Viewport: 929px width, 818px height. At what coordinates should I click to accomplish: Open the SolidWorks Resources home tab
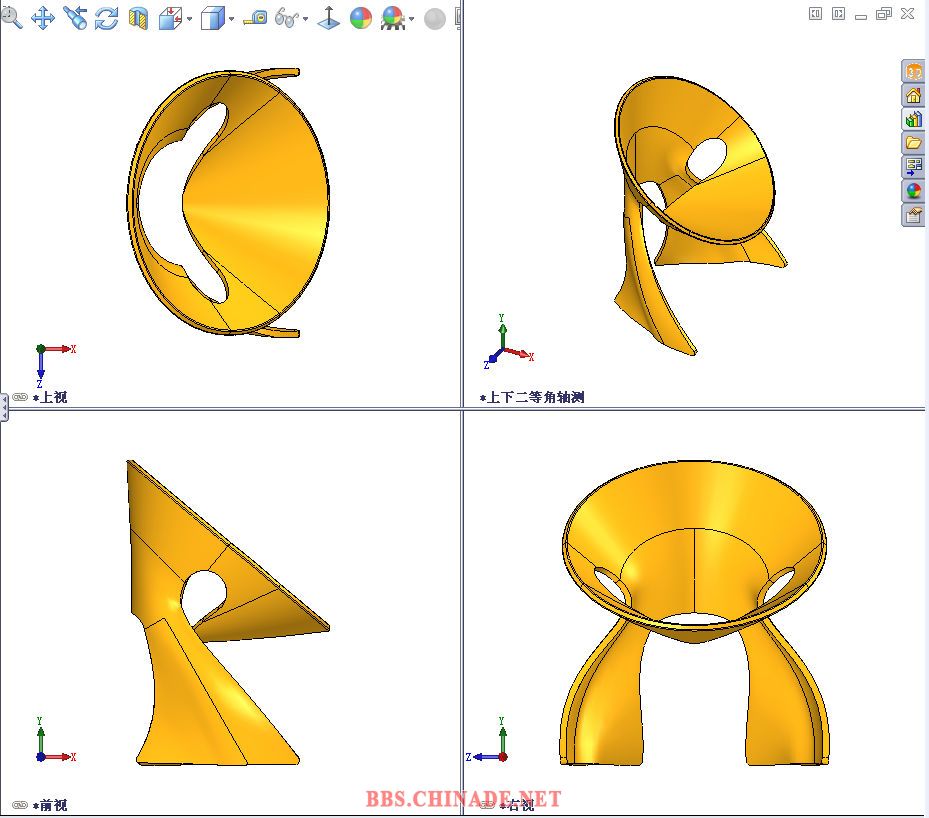(x=914, y=95)
